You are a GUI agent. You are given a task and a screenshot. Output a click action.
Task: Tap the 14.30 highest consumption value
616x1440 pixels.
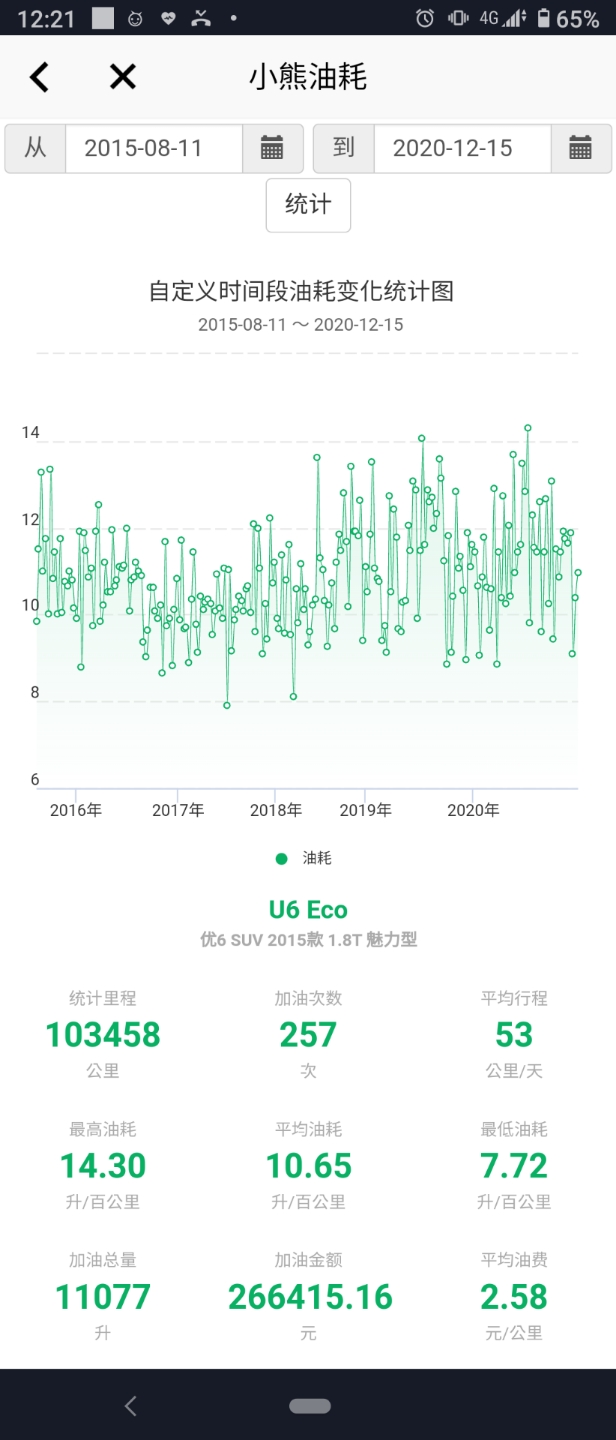[x=103, y=1166]
